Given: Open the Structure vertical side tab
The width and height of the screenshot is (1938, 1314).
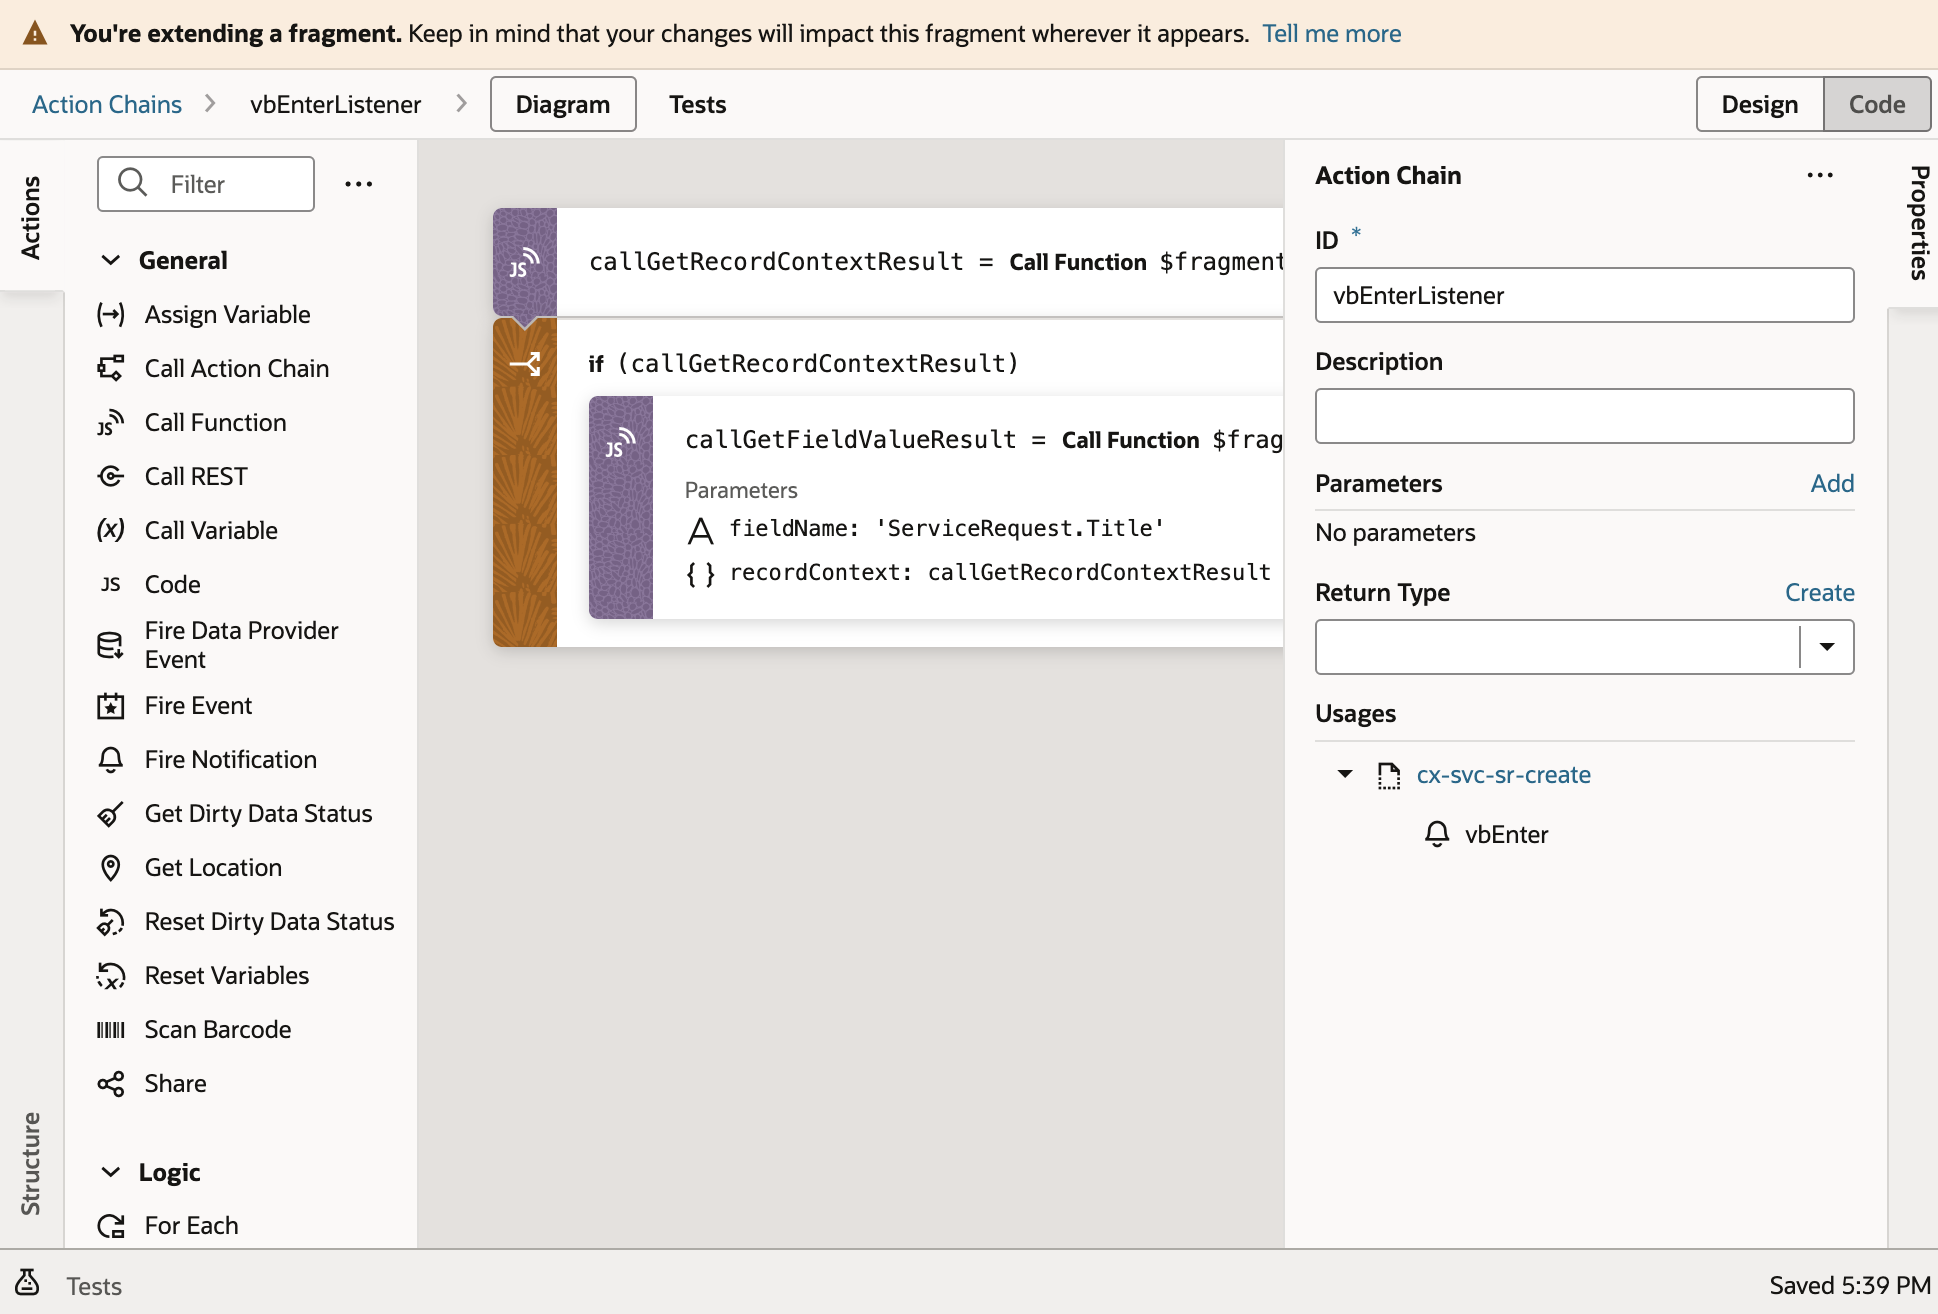Looking at the screenshot, I should click(31, 1164).
